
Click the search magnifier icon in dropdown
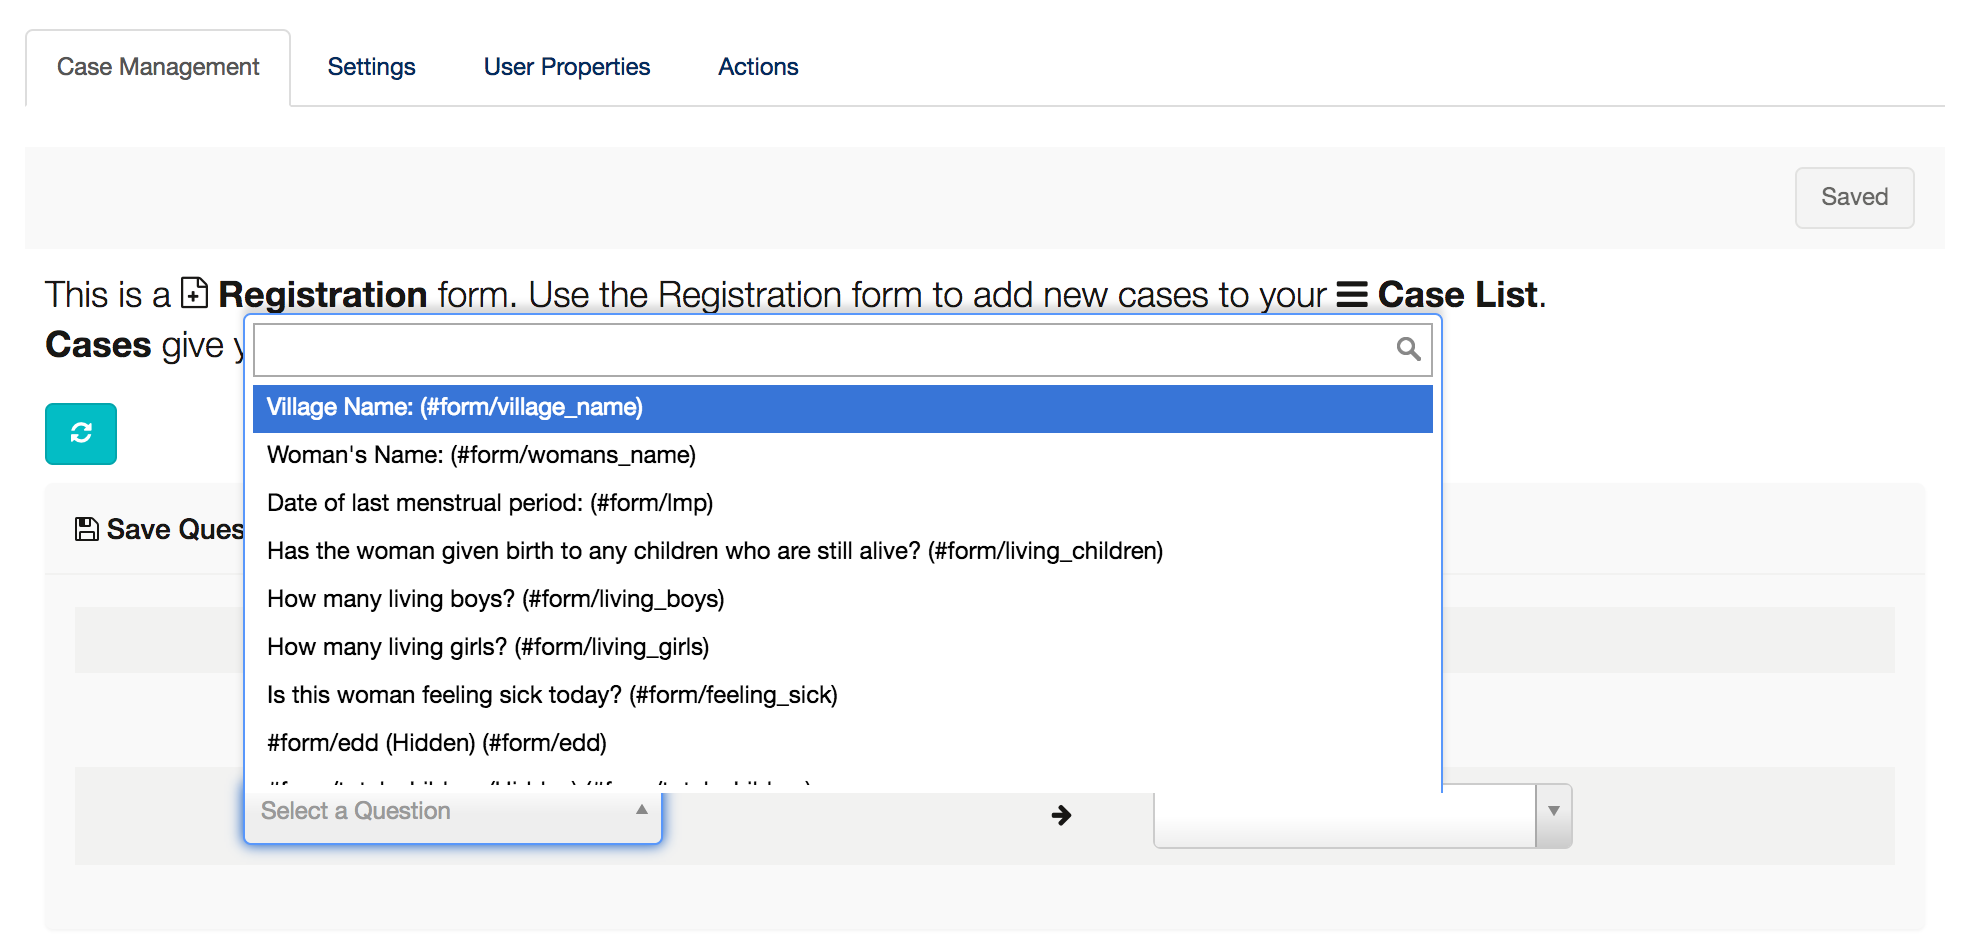[x=1408, y=349]
